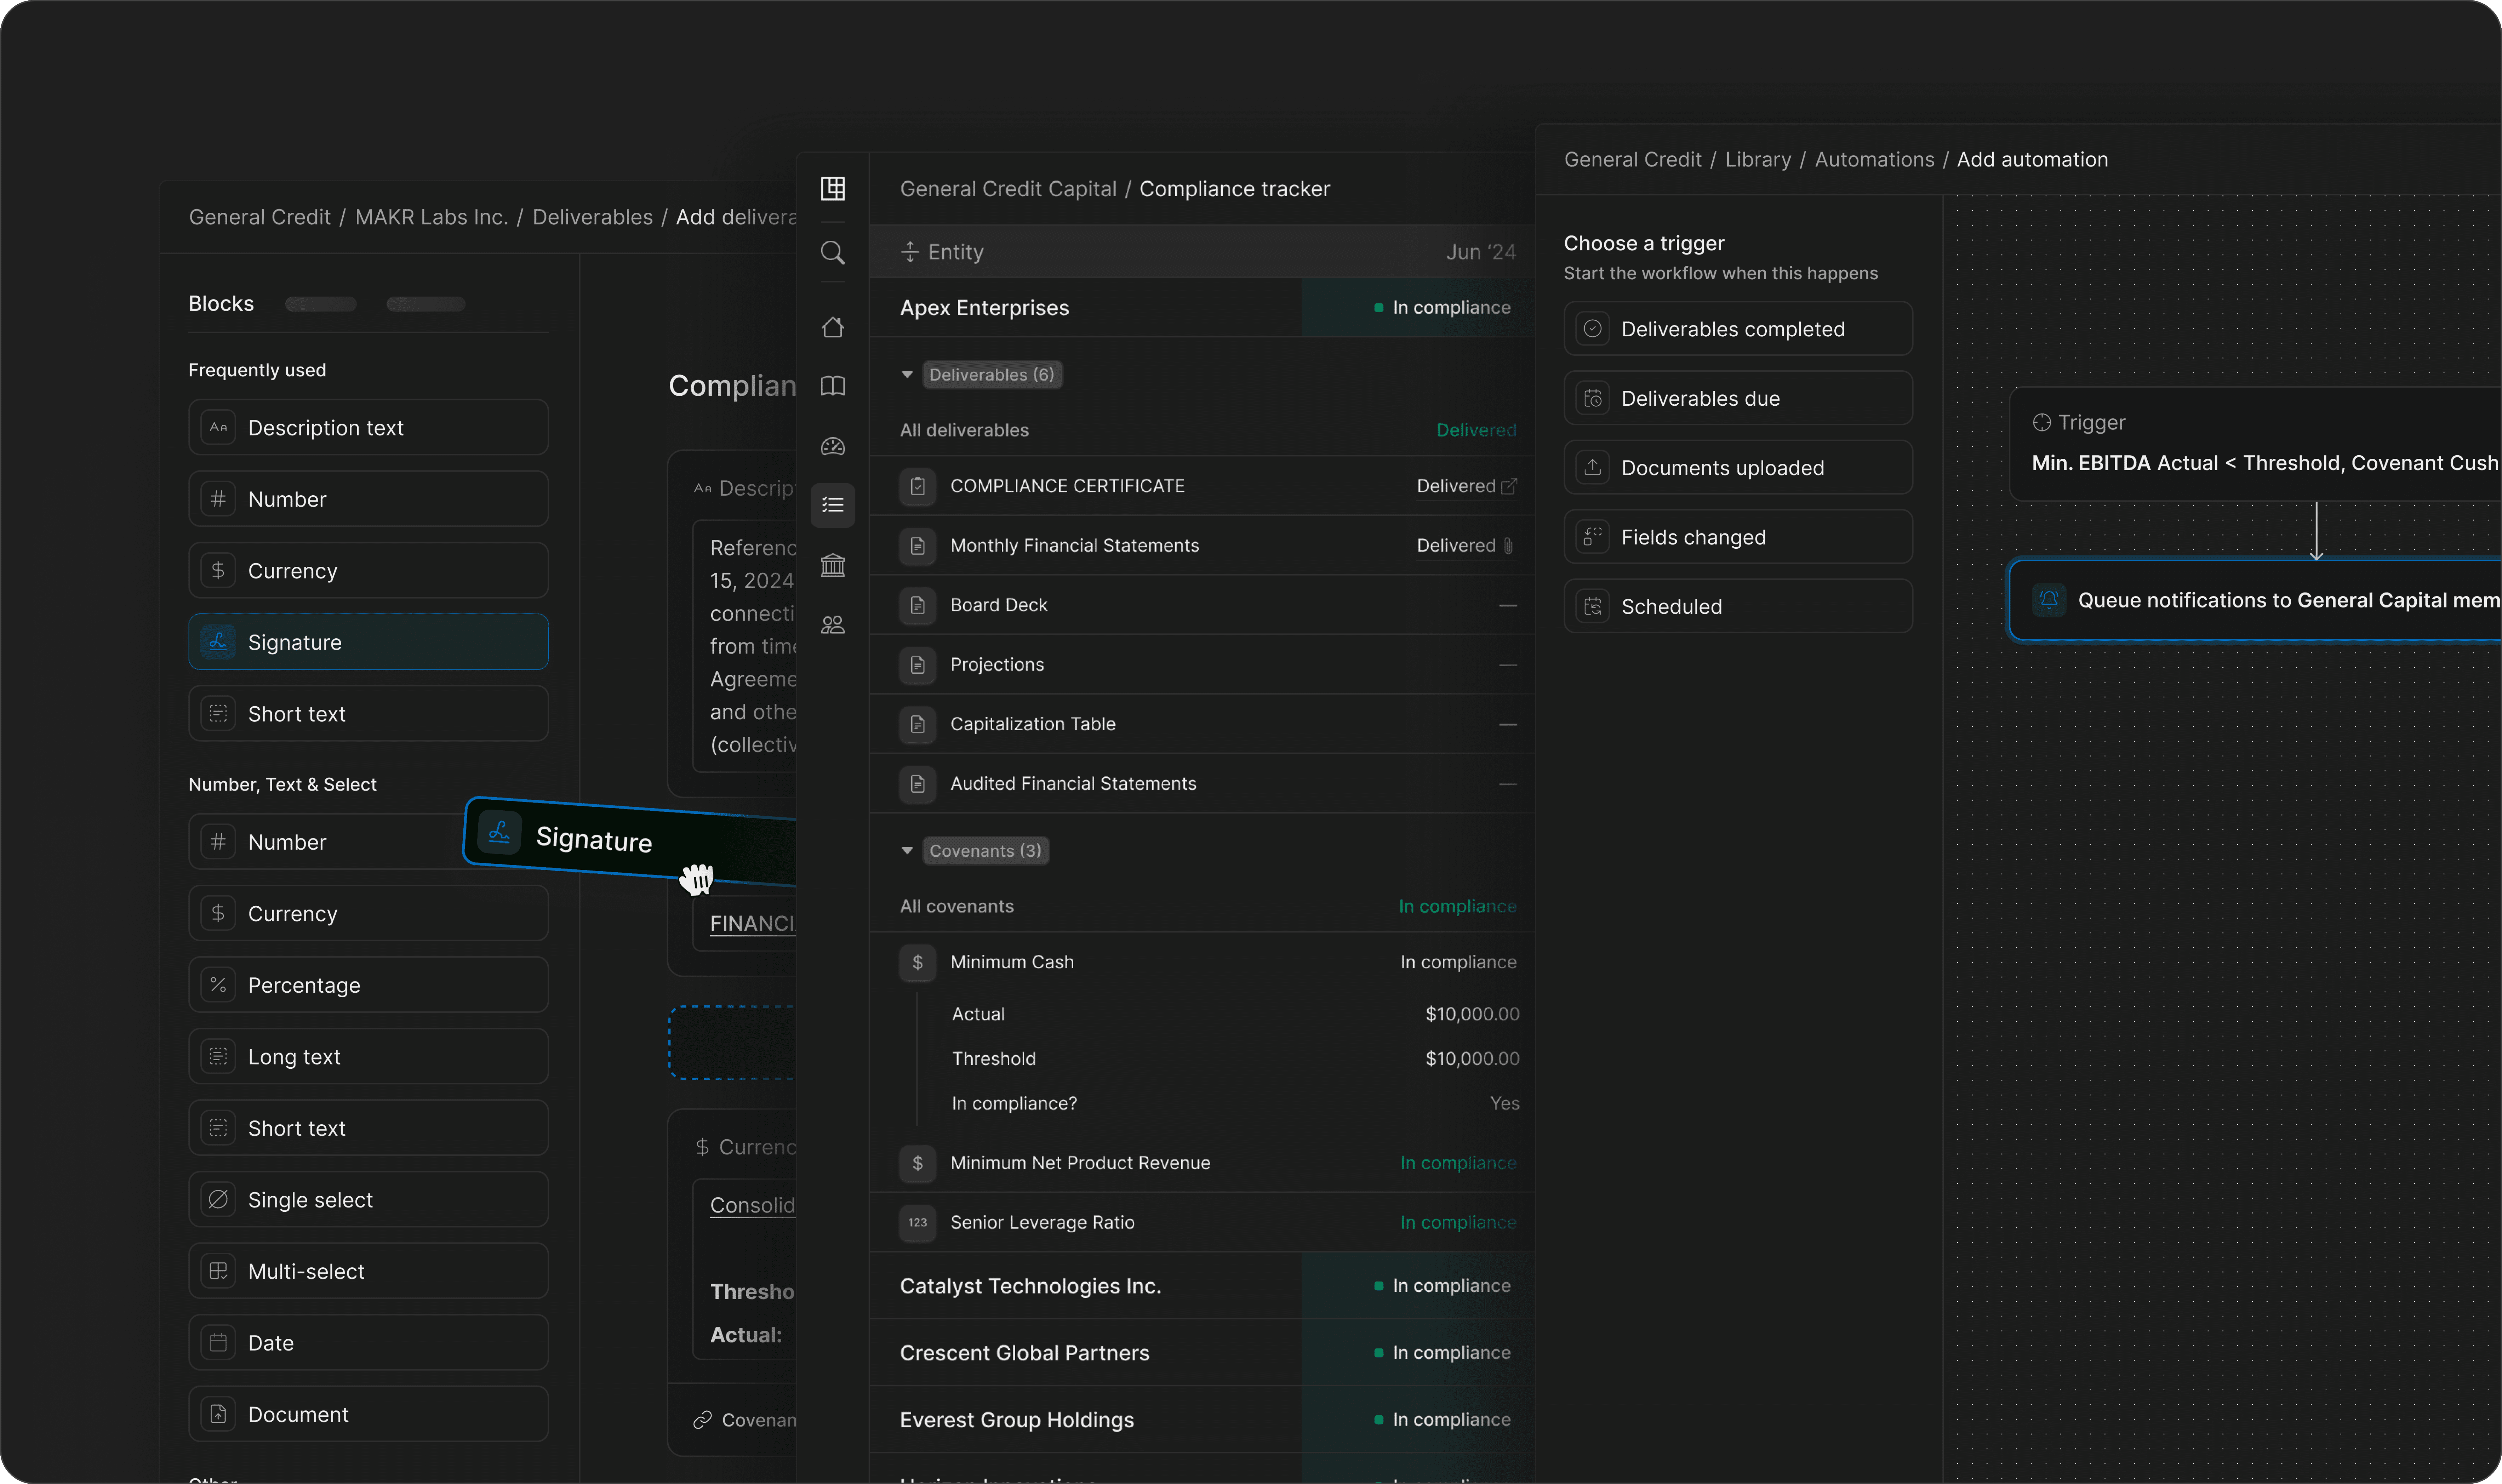Open the dashboard gauge icon
Image resolution: width=2502 pixels, height=1484 pixels.
[x=832, y=446]
